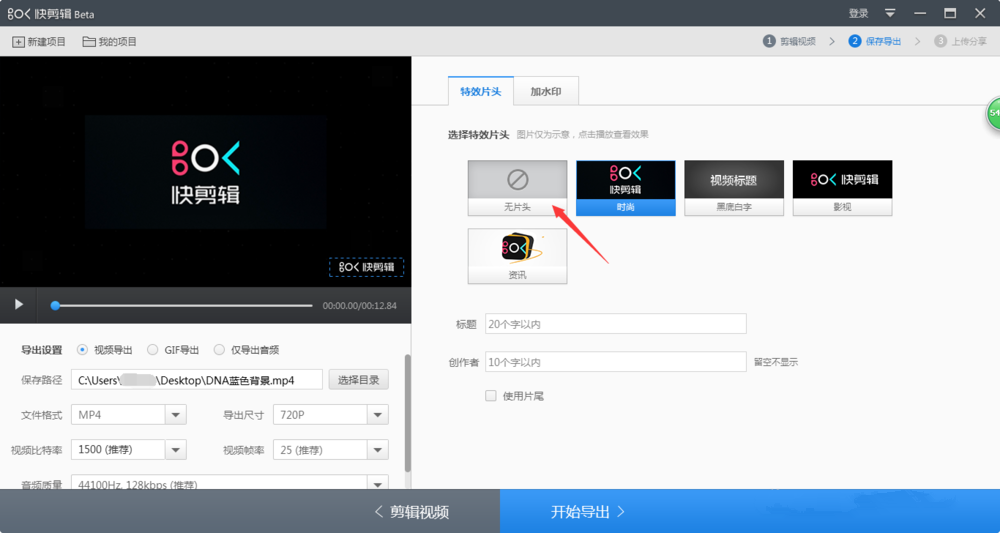Switch to the 特效片头 tab
The image size is (1000, 533).
coord(481,91)
